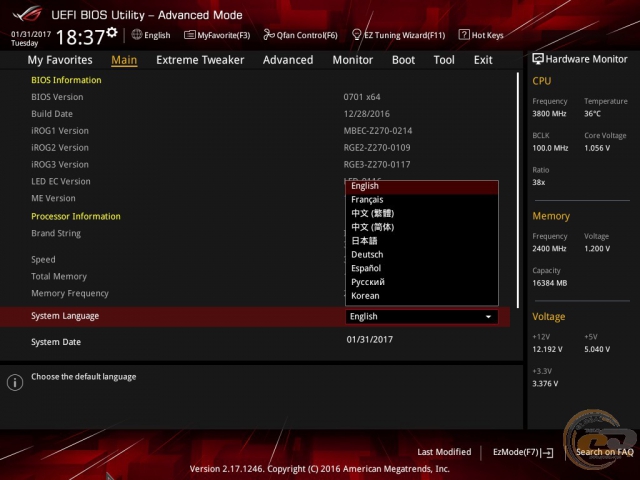The width and height of the screenshot is (640, 480).
Task: Click the main panel vertical scrollbar
Action: [518, 190]
